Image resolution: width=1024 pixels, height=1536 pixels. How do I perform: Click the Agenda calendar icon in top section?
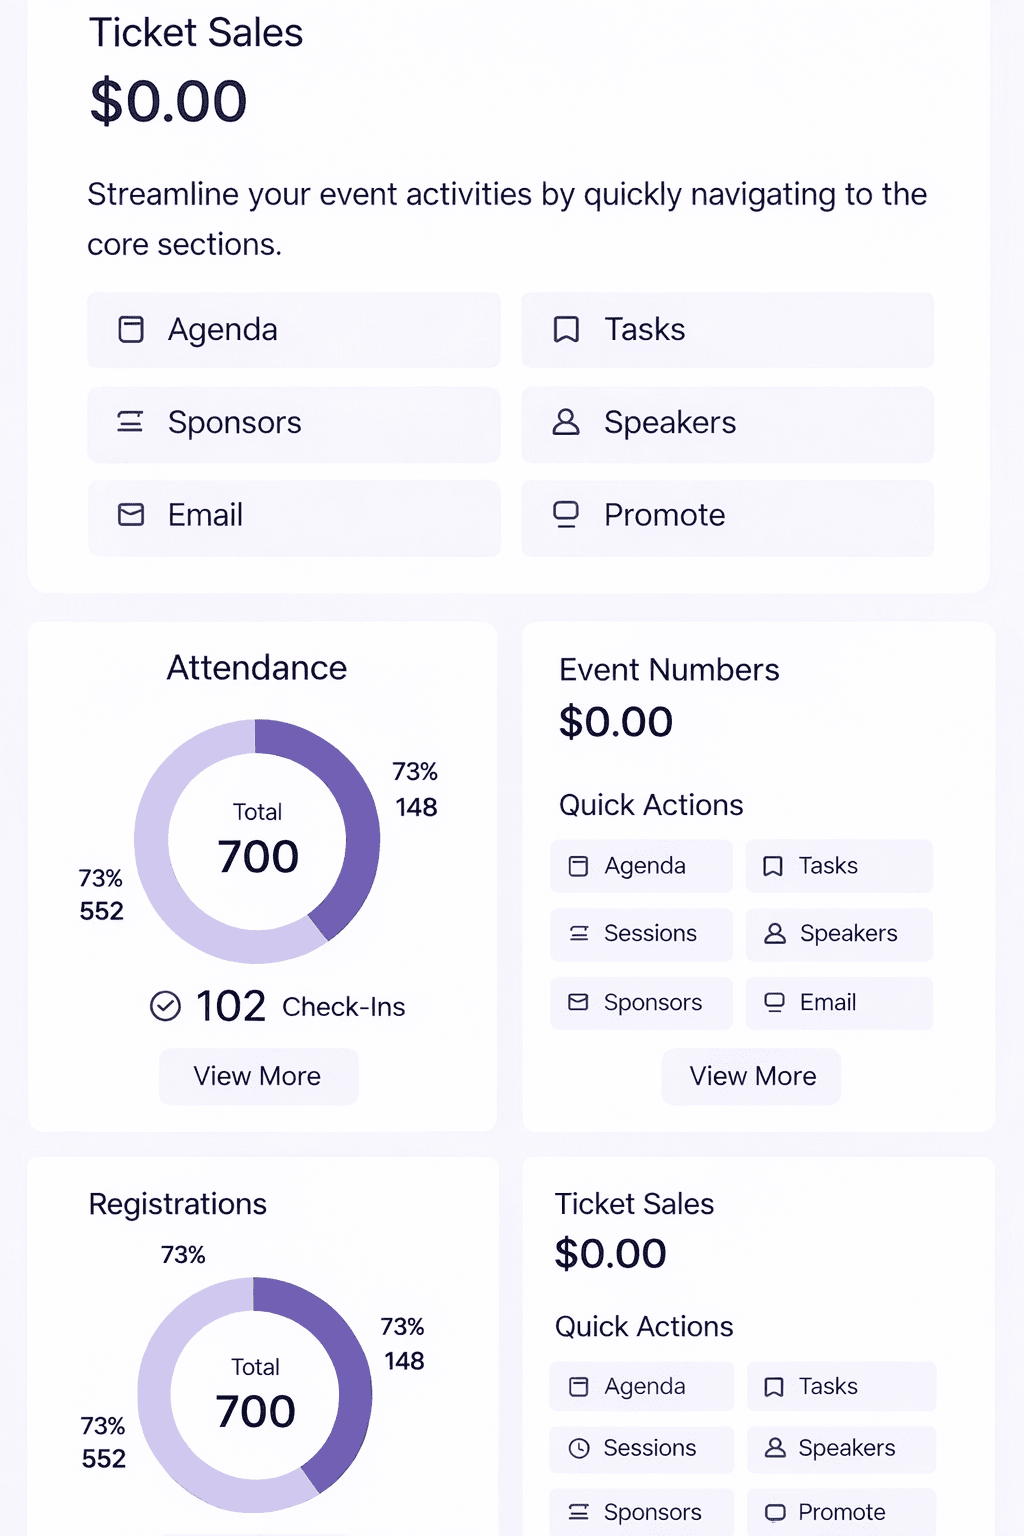click(131, 330)
